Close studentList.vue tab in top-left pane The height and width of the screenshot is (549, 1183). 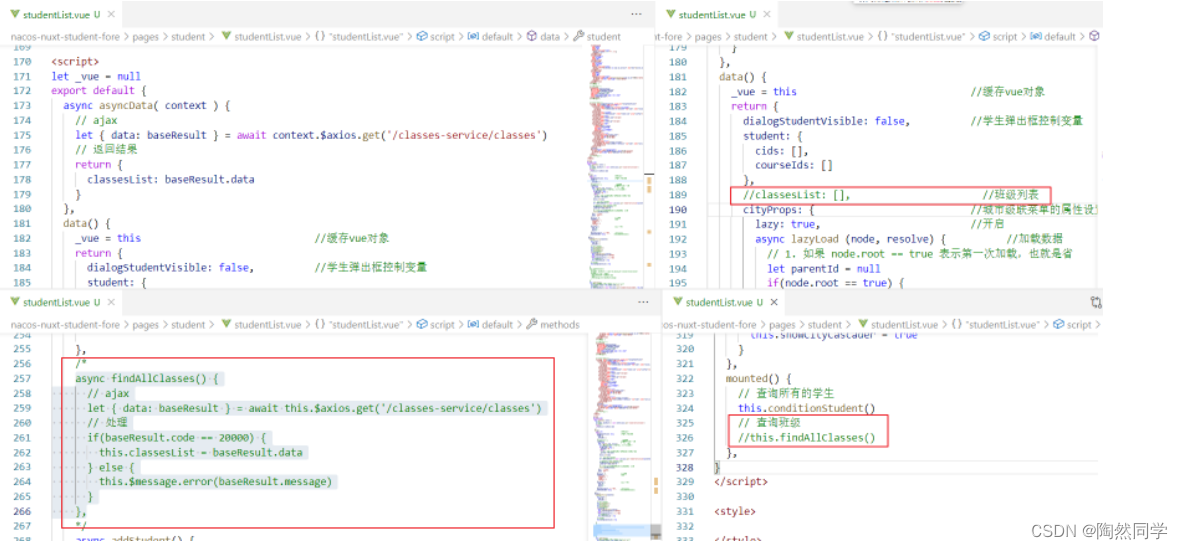coord(110,14)
